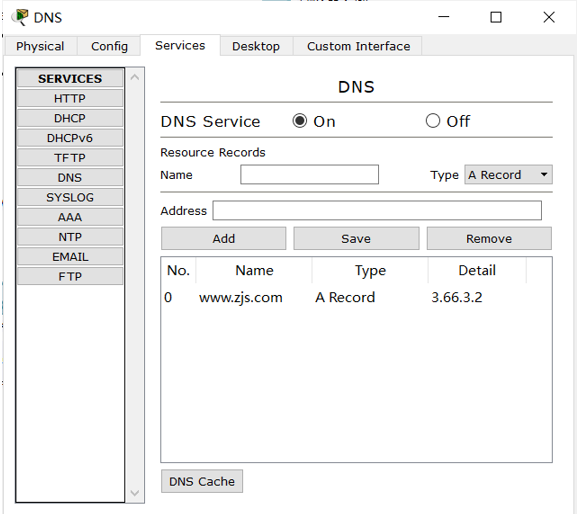Image resolution: width=577 pixels, height=514 pixels.
Task: Open the record Type dropdown
Action: tap(508, 174)
